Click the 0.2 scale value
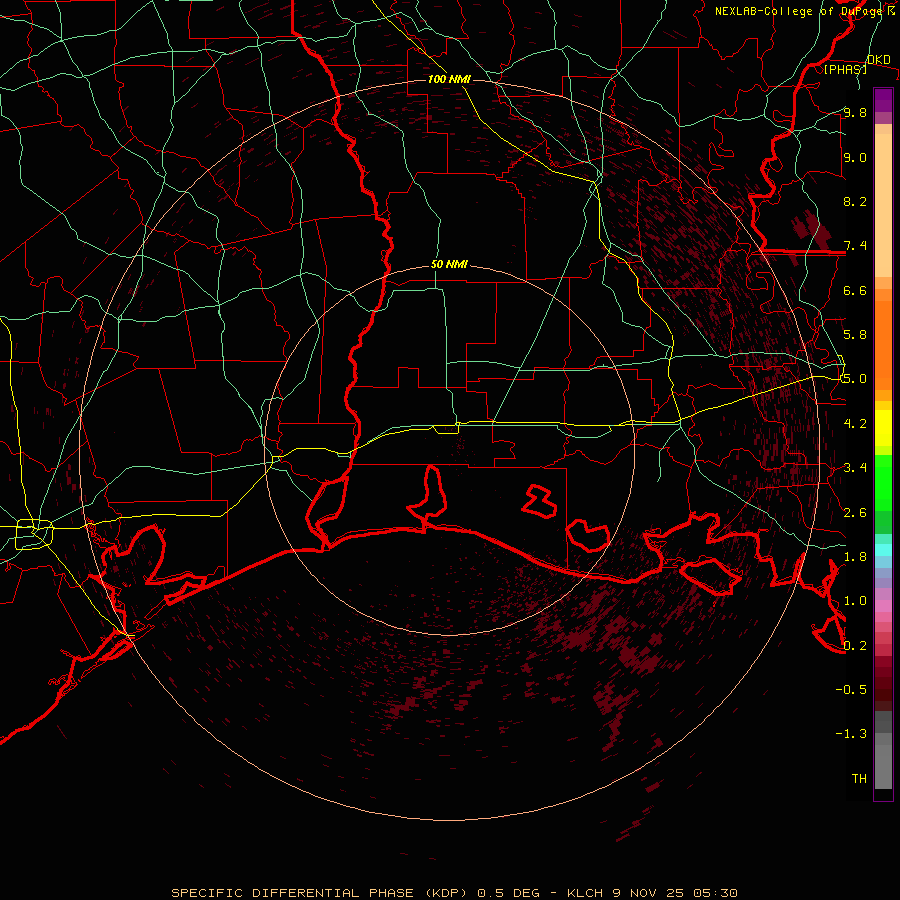Image resolution: width=900 pixels, height=900 pixels. click(x=855, y=646)
